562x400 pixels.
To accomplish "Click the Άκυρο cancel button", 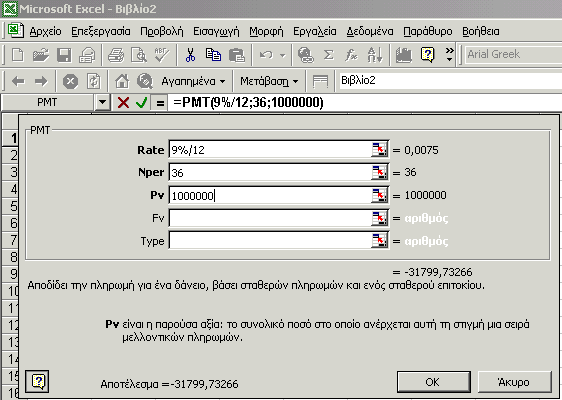I will click(514, 382).
